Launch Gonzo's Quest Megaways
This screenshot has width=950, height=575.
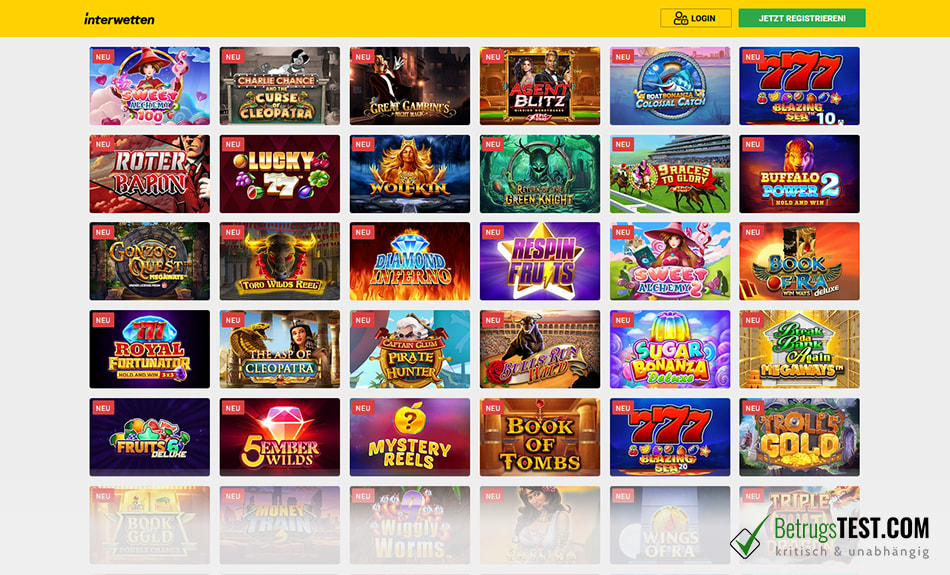coord(150,261)
